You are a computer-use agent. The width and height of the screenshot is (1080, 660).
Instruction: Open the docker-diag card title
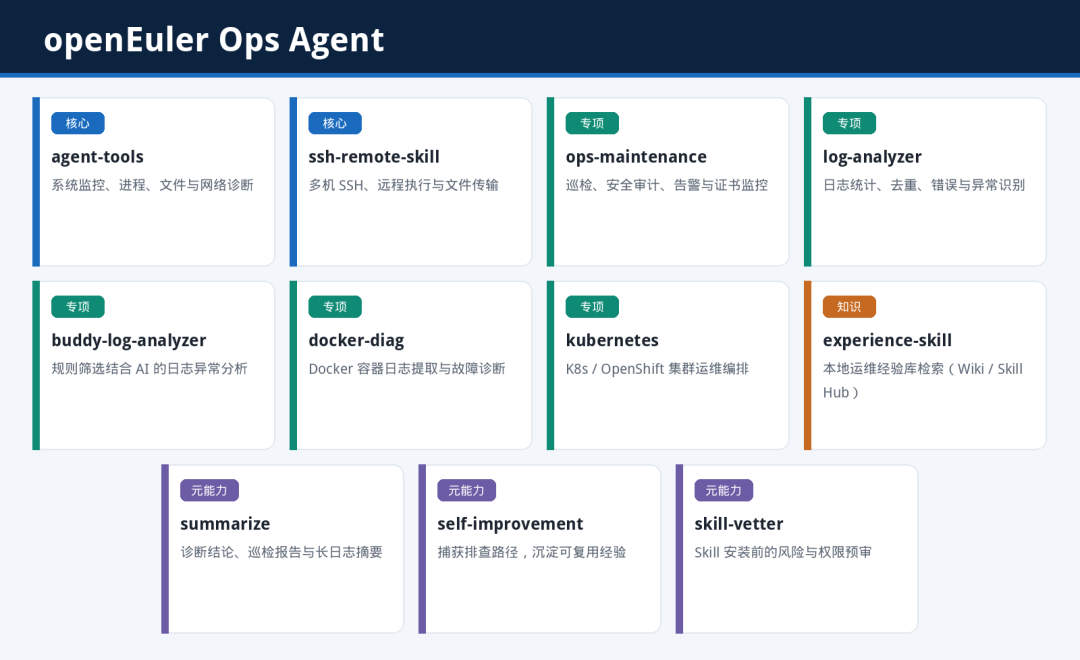click(x=356, y=340)
